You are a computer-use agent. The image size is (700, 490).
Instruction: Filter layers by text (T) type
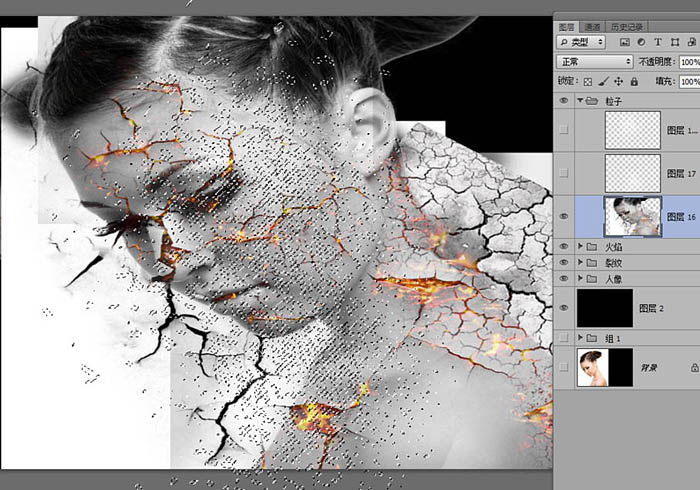[x=658, y=42]
